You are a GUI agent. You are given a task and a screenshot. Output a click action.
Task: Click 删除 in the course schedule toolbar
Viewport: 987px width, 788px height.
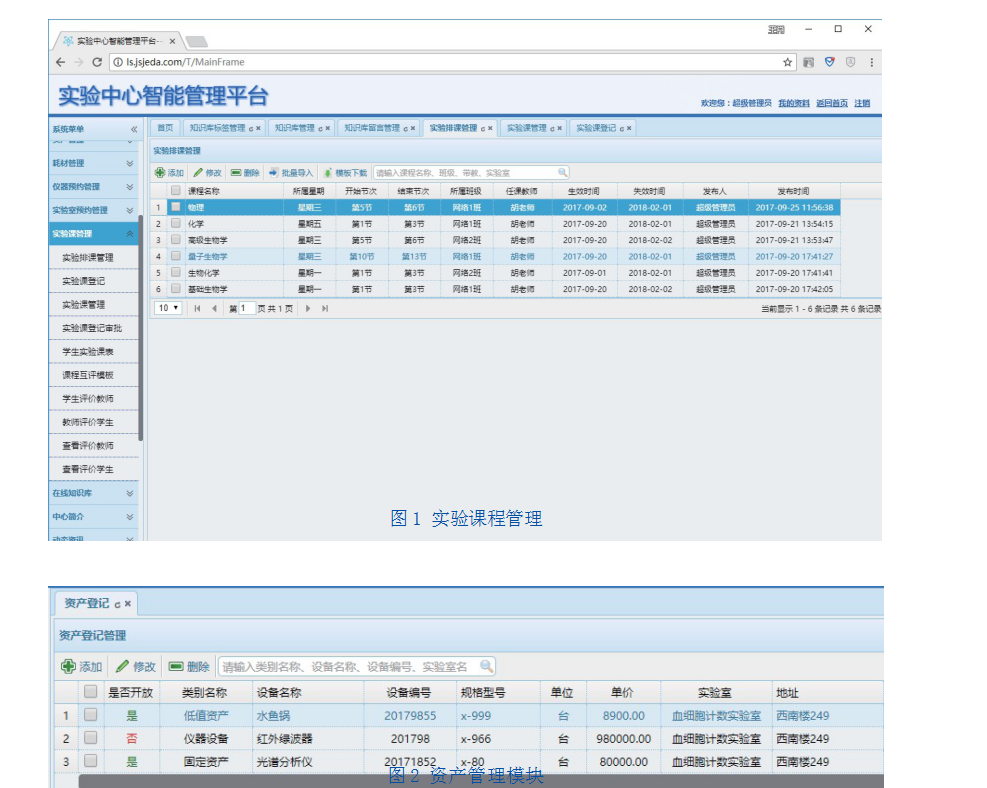coord(245,172)
